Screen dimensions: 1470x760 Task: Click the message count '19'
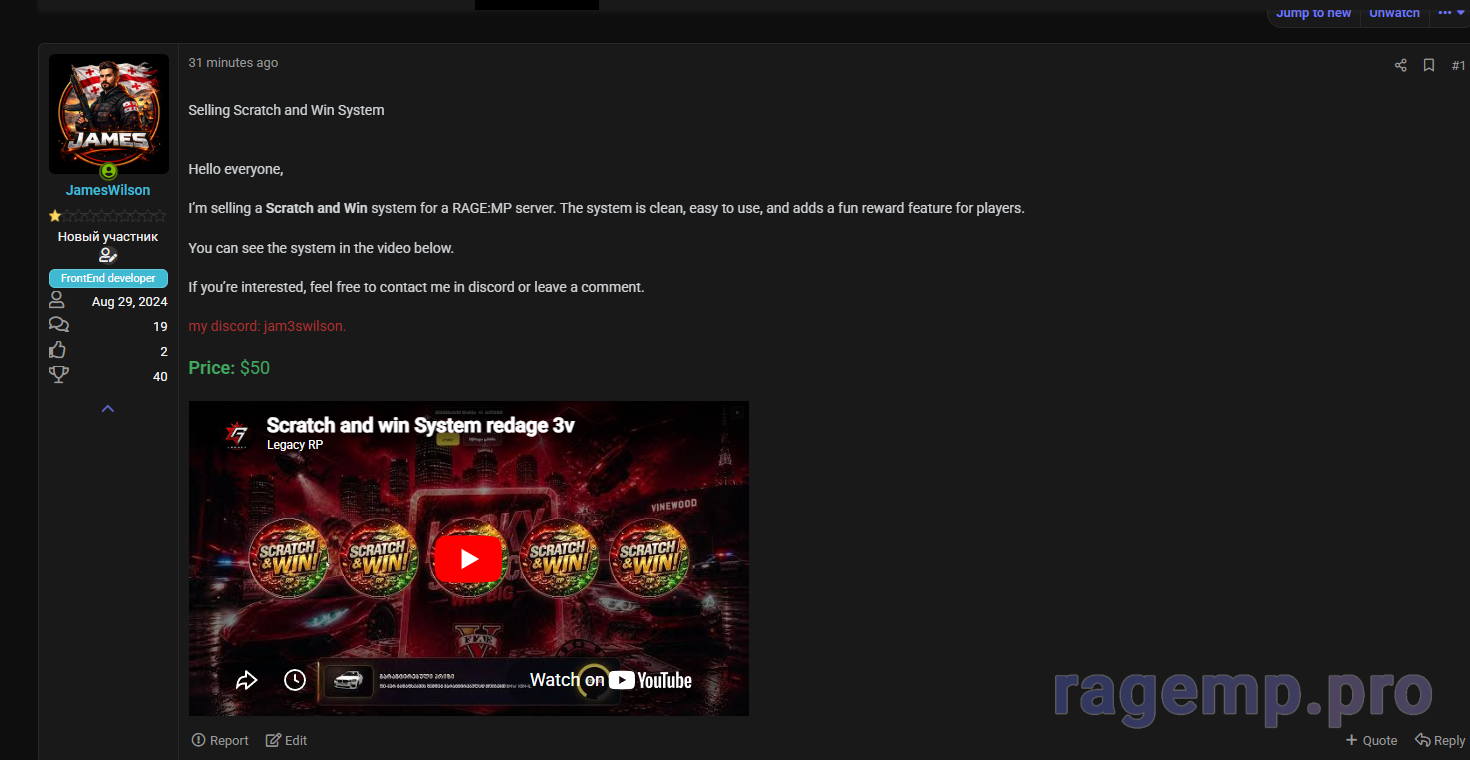160,326
